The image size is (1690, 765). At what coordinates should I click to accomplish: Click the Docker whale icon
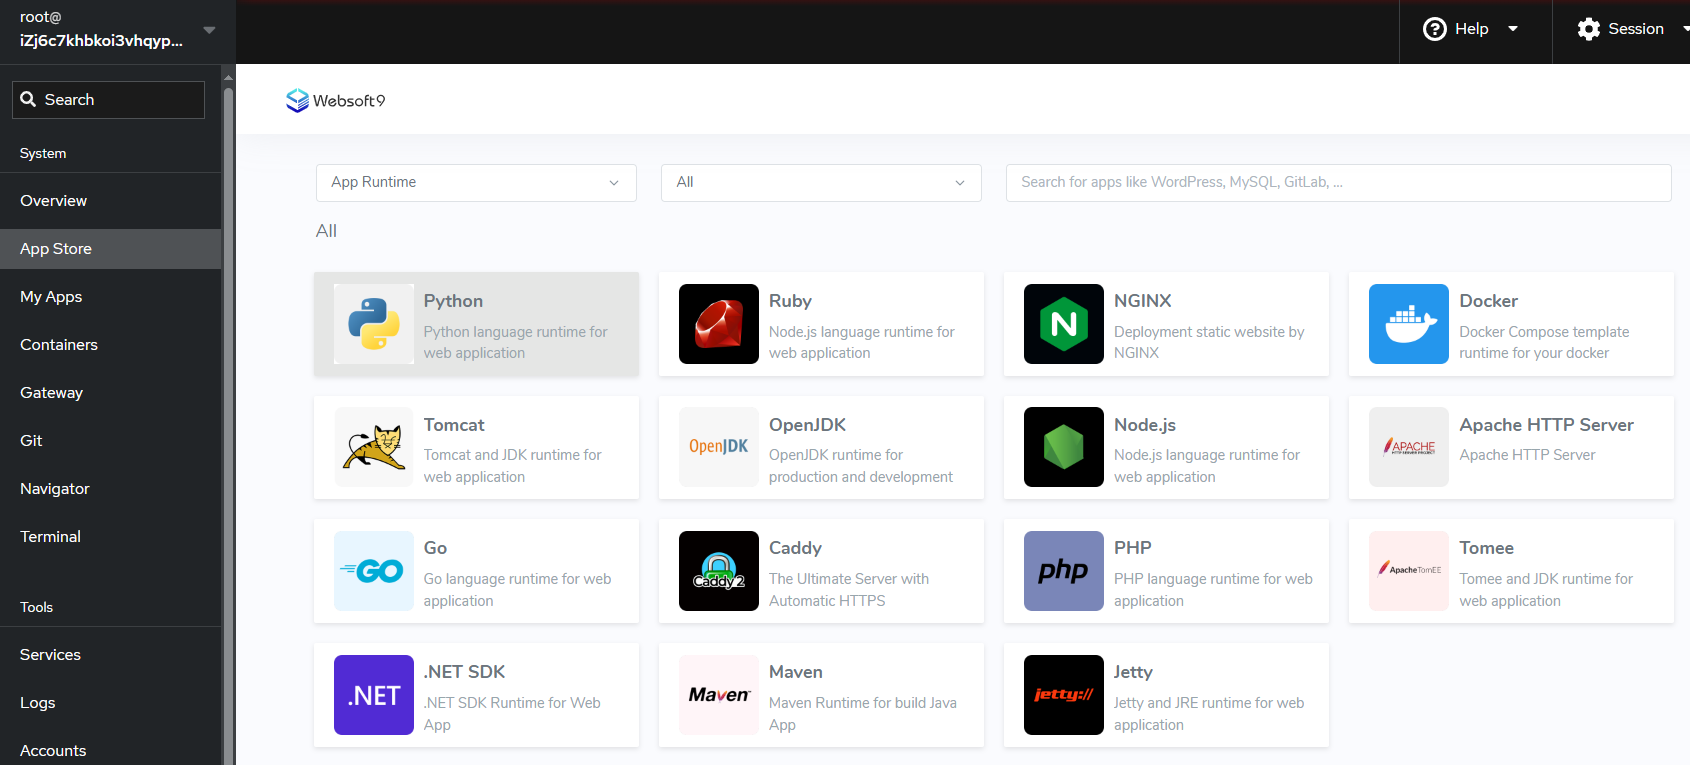[1408, 324]
